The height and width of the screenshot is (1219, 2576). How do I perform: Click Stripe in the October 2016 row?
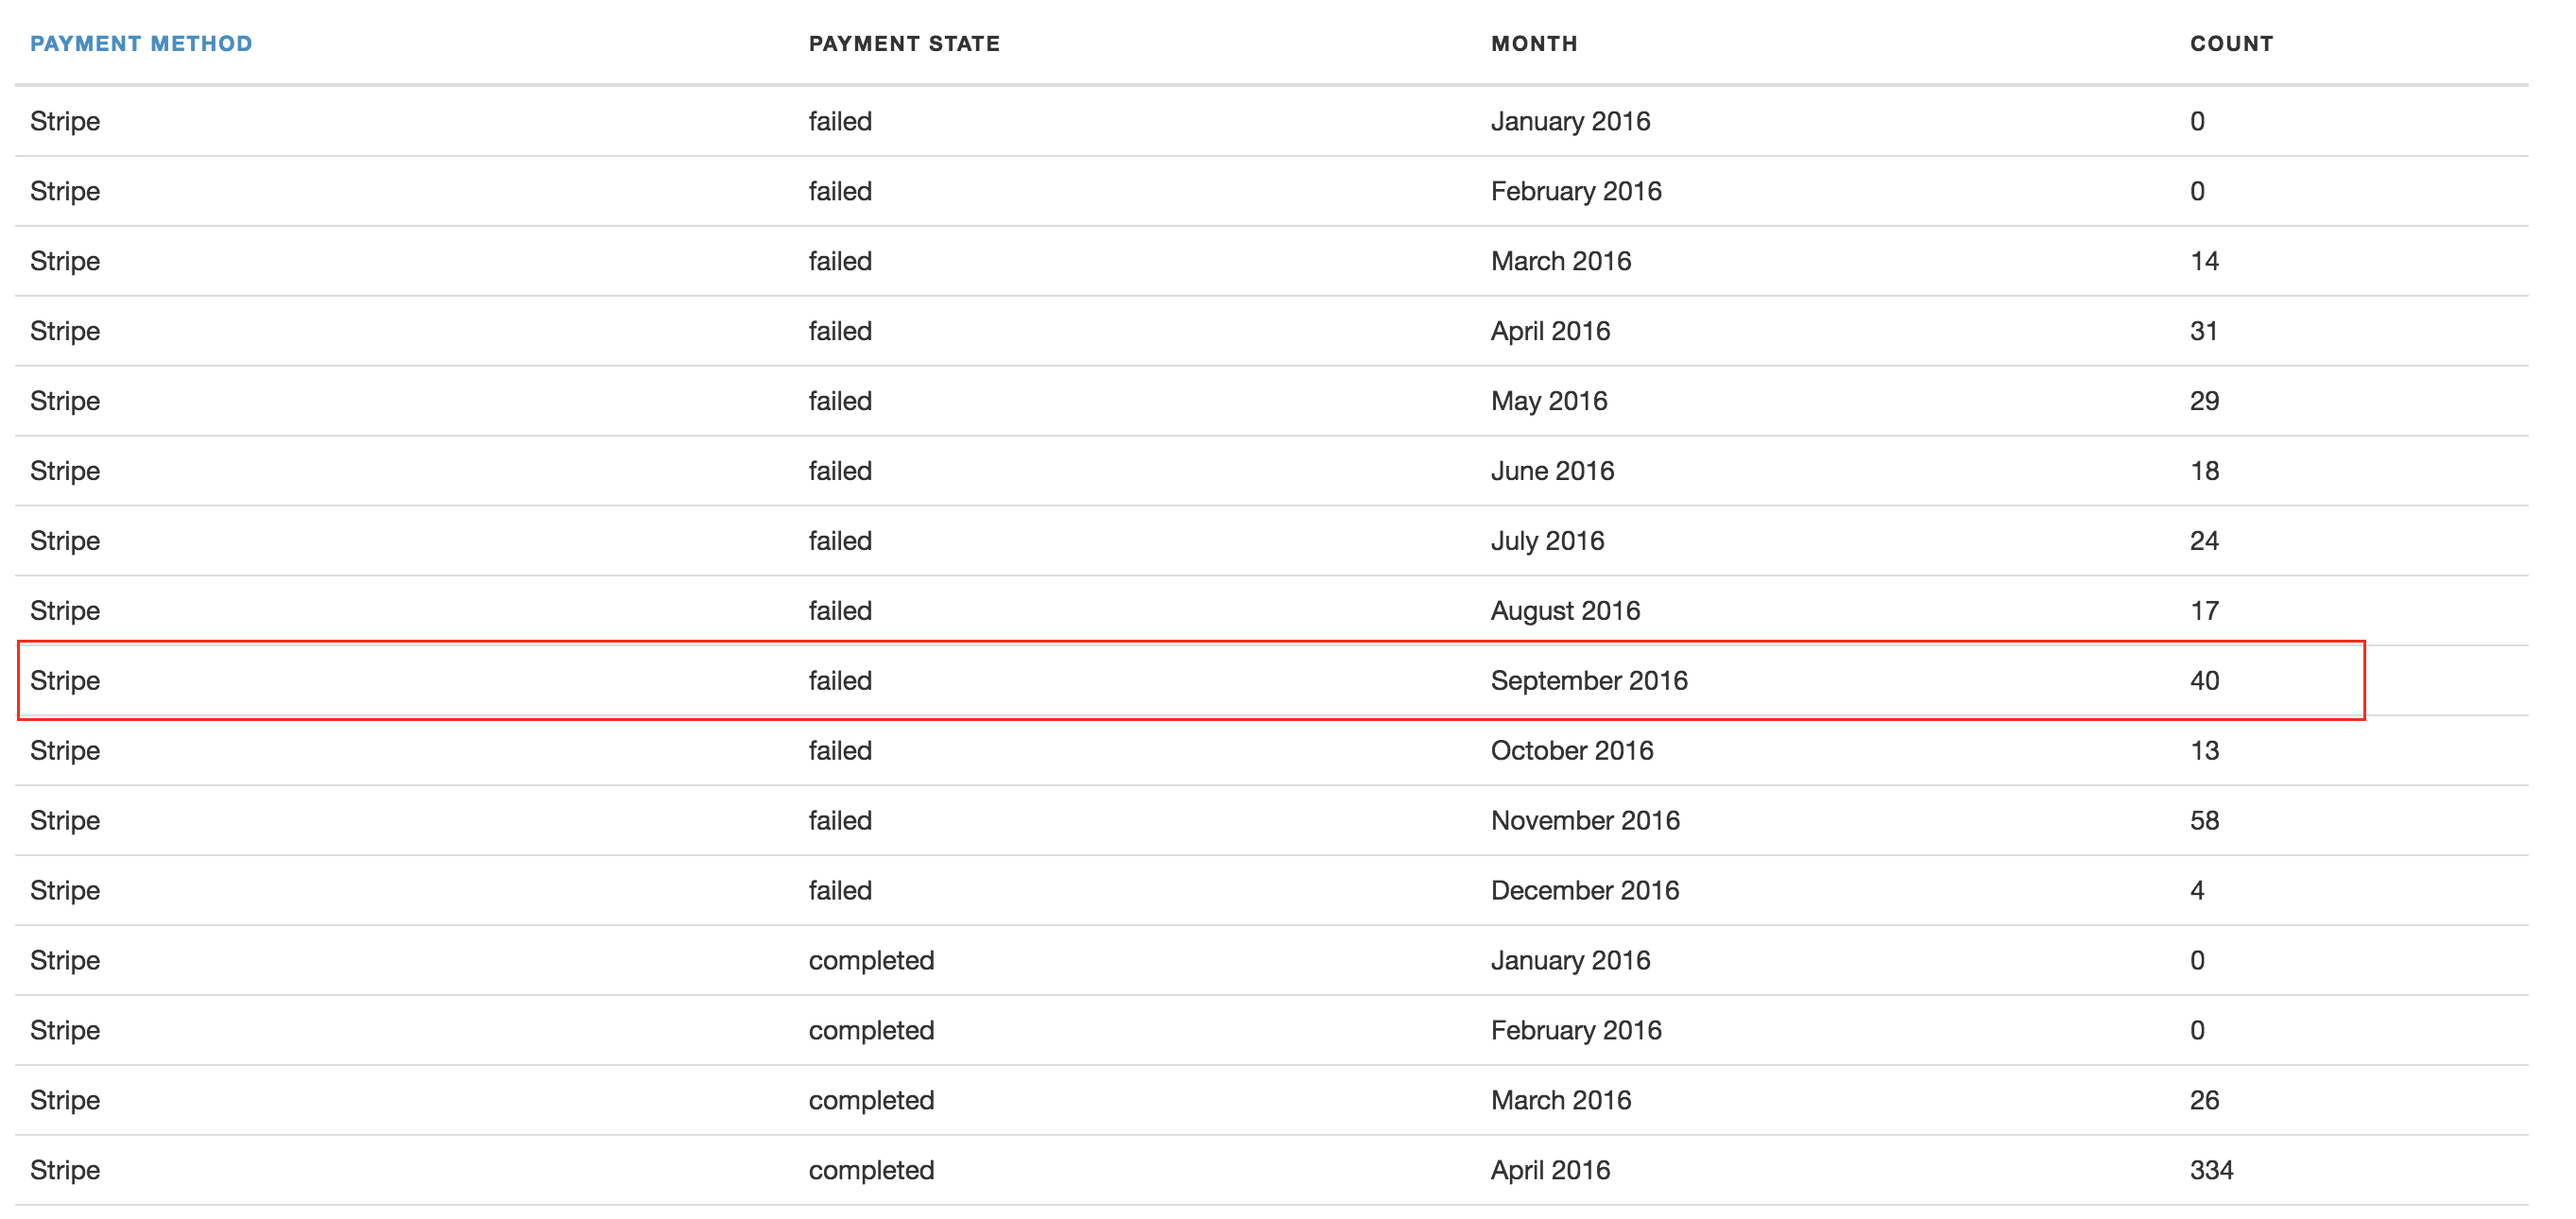65,751
